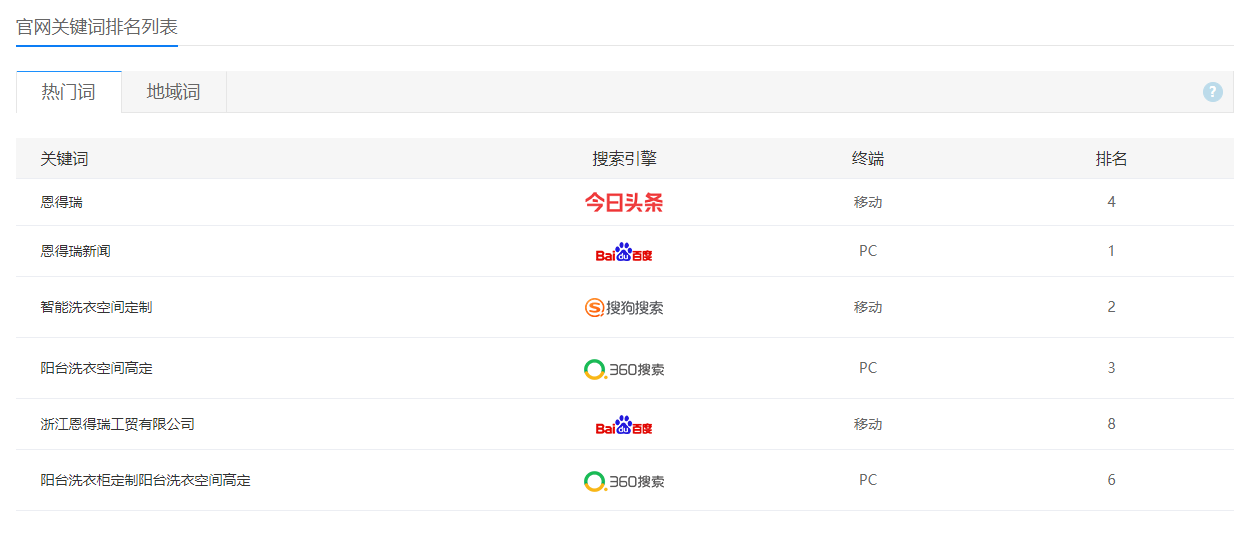Viewport: 1247px width, 557px height.
Task: Click the 官网关键词排名列表 section title
Action: click(97, 26)
